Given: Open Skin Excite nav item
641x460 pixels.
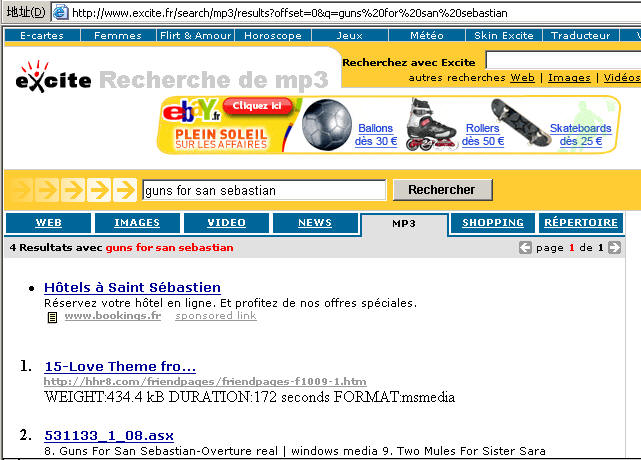Looking at the screenshot, I should pos(504,36).
